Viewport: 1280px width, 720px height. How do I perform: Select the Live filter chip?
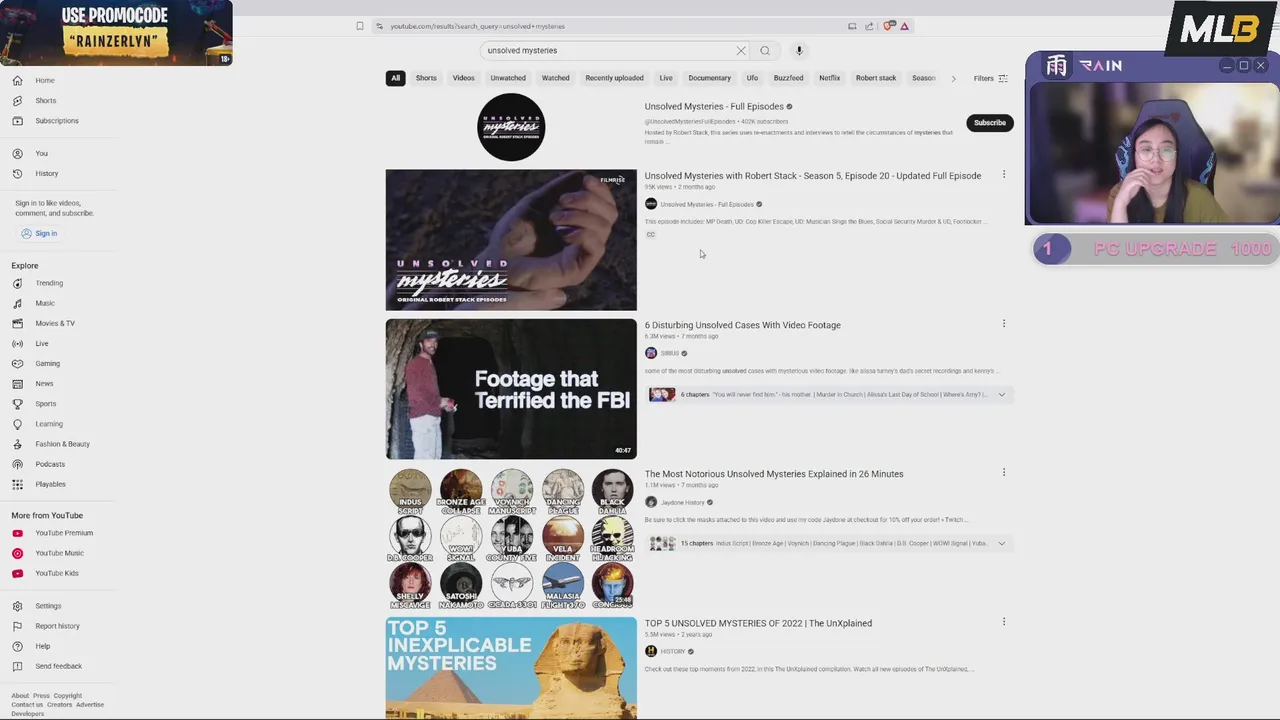pyautogui.click(x=666, y=78)
